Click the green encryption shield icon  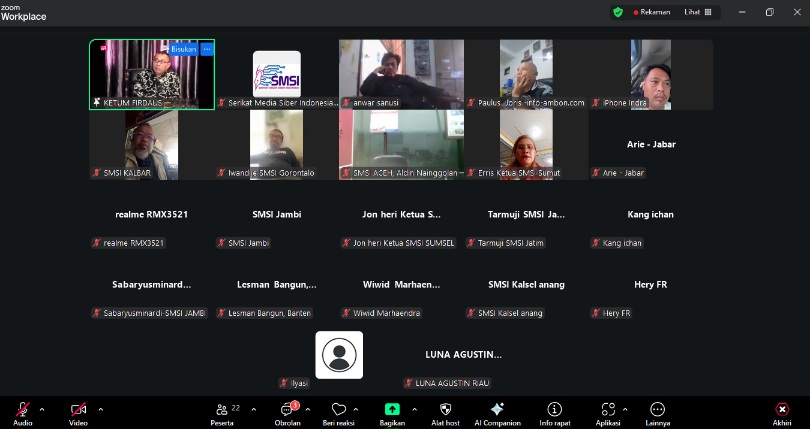618,12
